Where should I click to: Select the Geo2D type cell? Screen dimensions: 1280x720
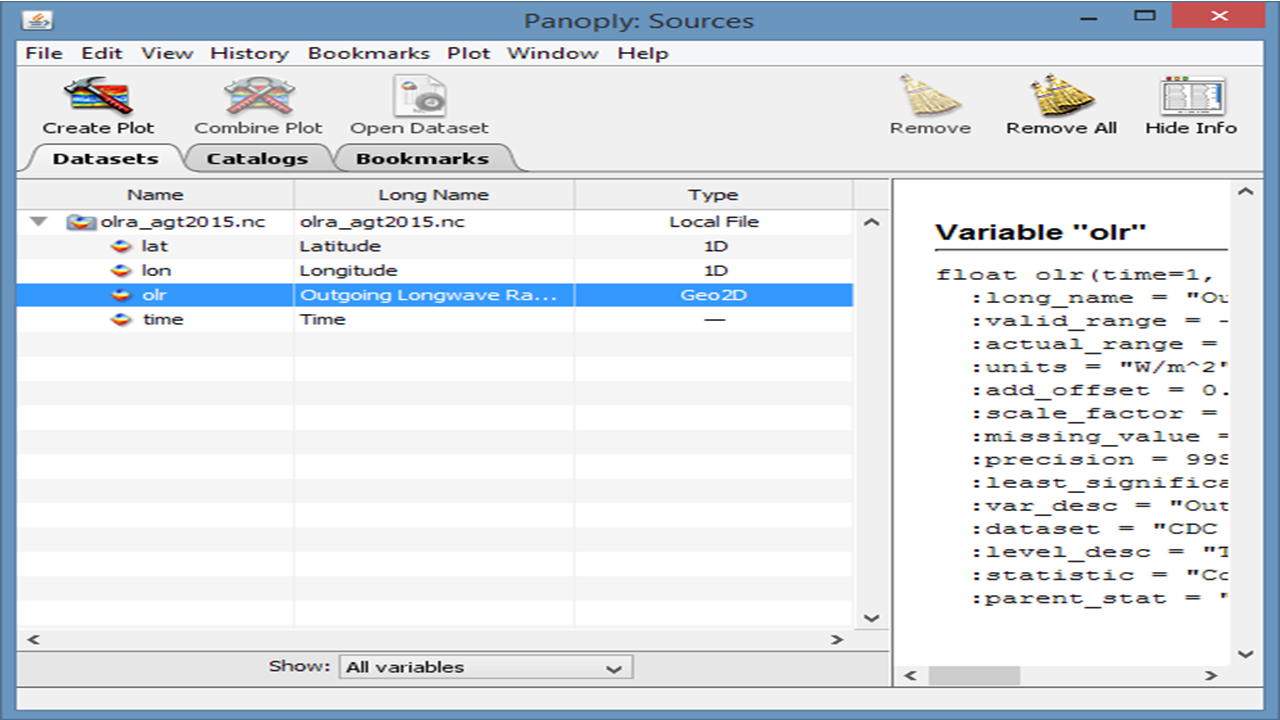713,295
